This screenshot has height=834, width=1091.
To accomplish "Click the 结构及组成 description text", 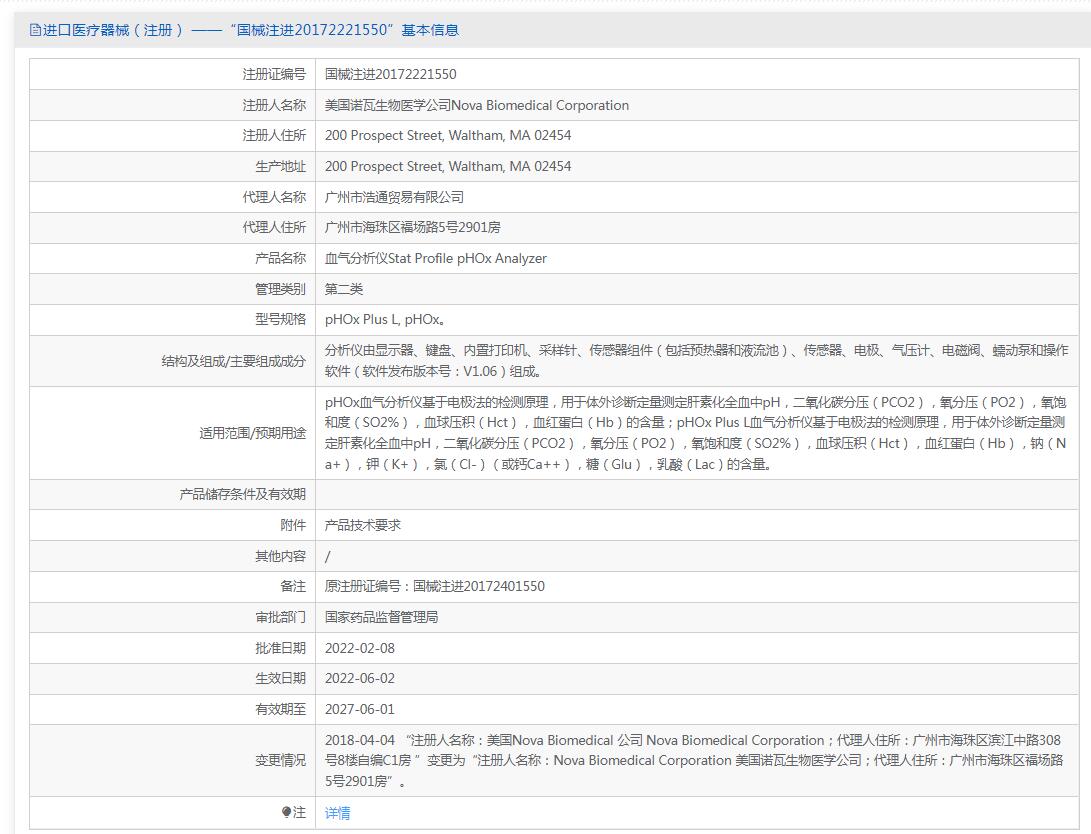I will coord(696,360).
